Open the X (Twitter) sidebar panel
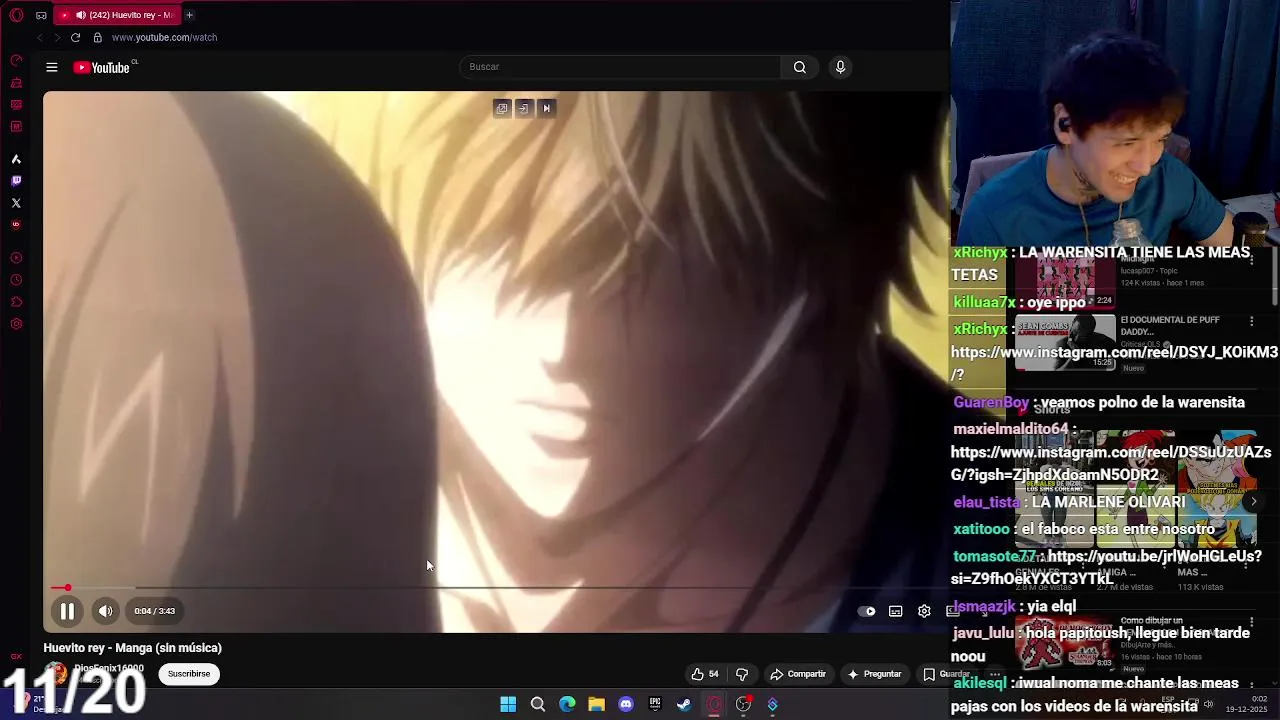 pos(16,203)
